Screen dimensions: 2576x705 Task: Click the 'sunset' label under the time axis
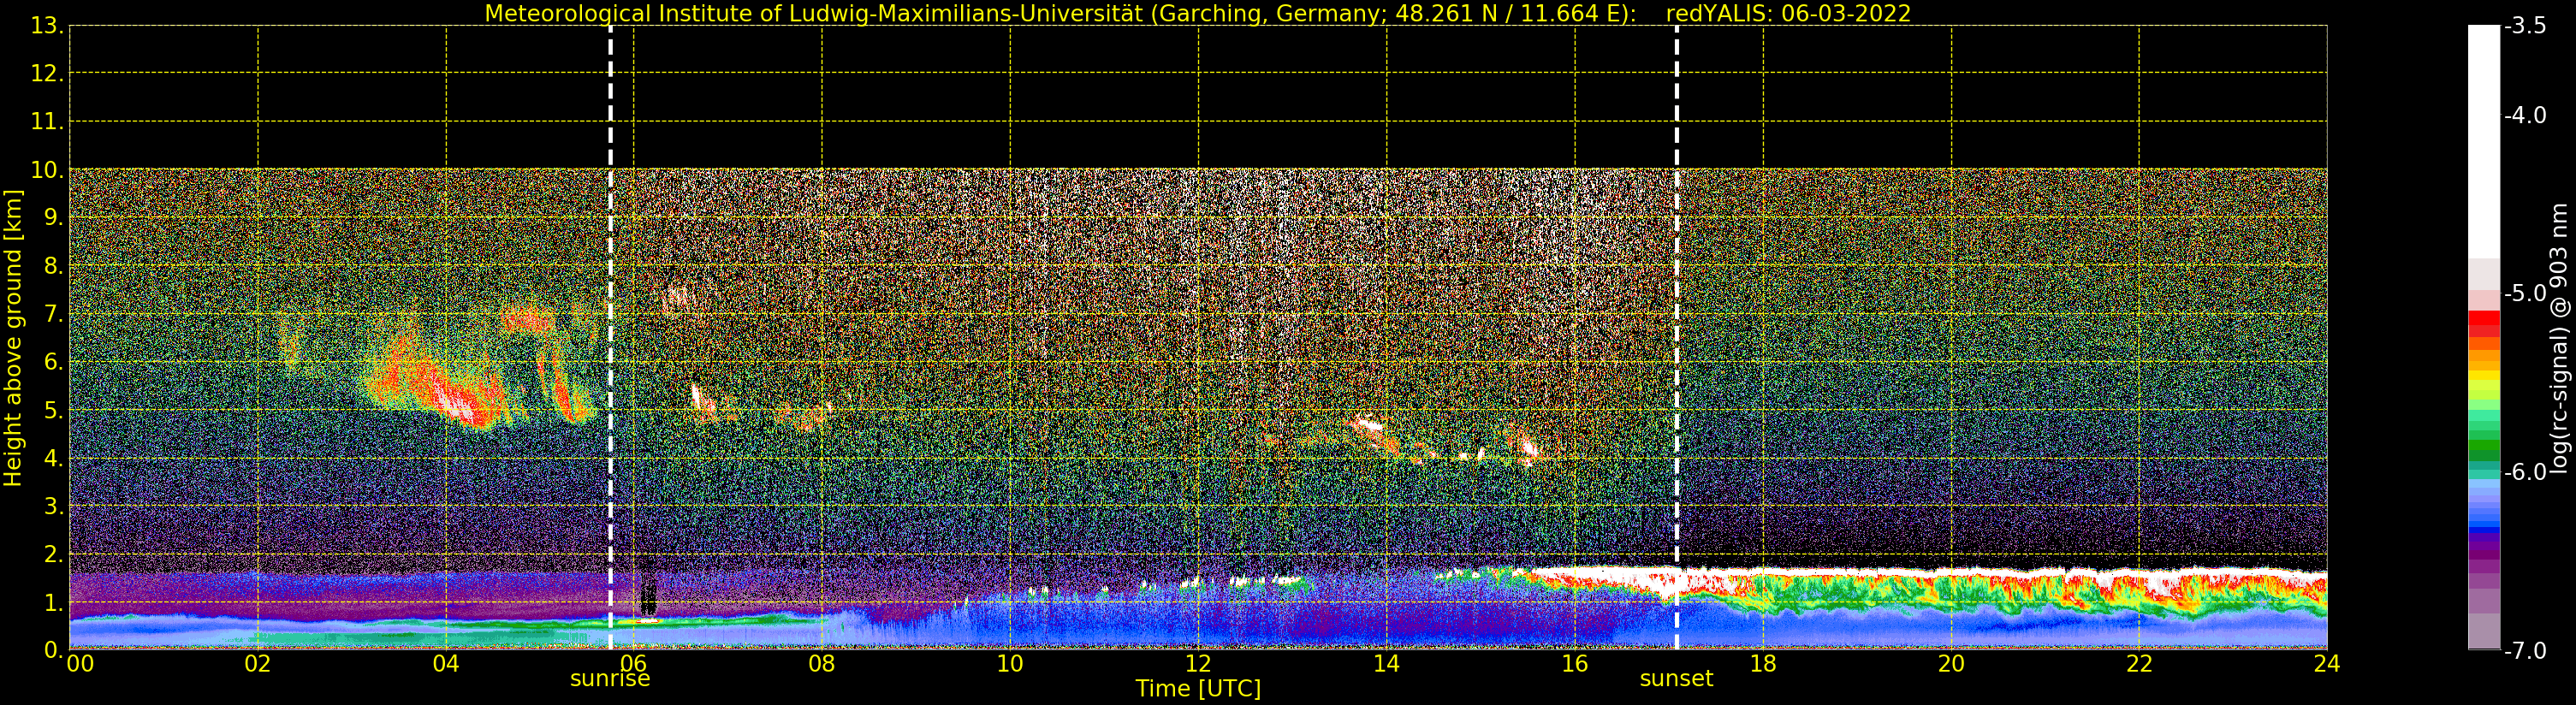[1676, 679]
